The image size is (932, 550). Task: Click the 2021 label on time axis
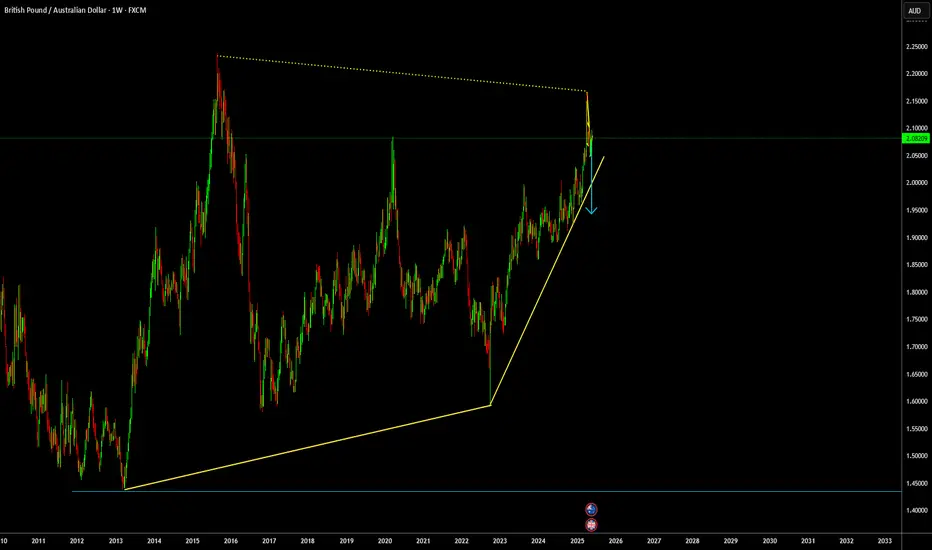tap(423, 541)
